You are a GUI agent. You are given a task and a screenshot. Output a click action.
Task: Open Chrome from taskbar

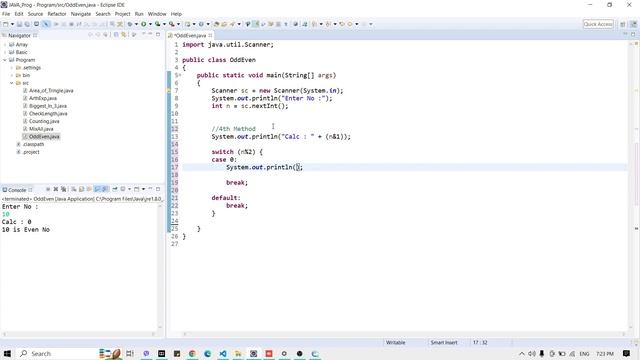pos(192,353)
